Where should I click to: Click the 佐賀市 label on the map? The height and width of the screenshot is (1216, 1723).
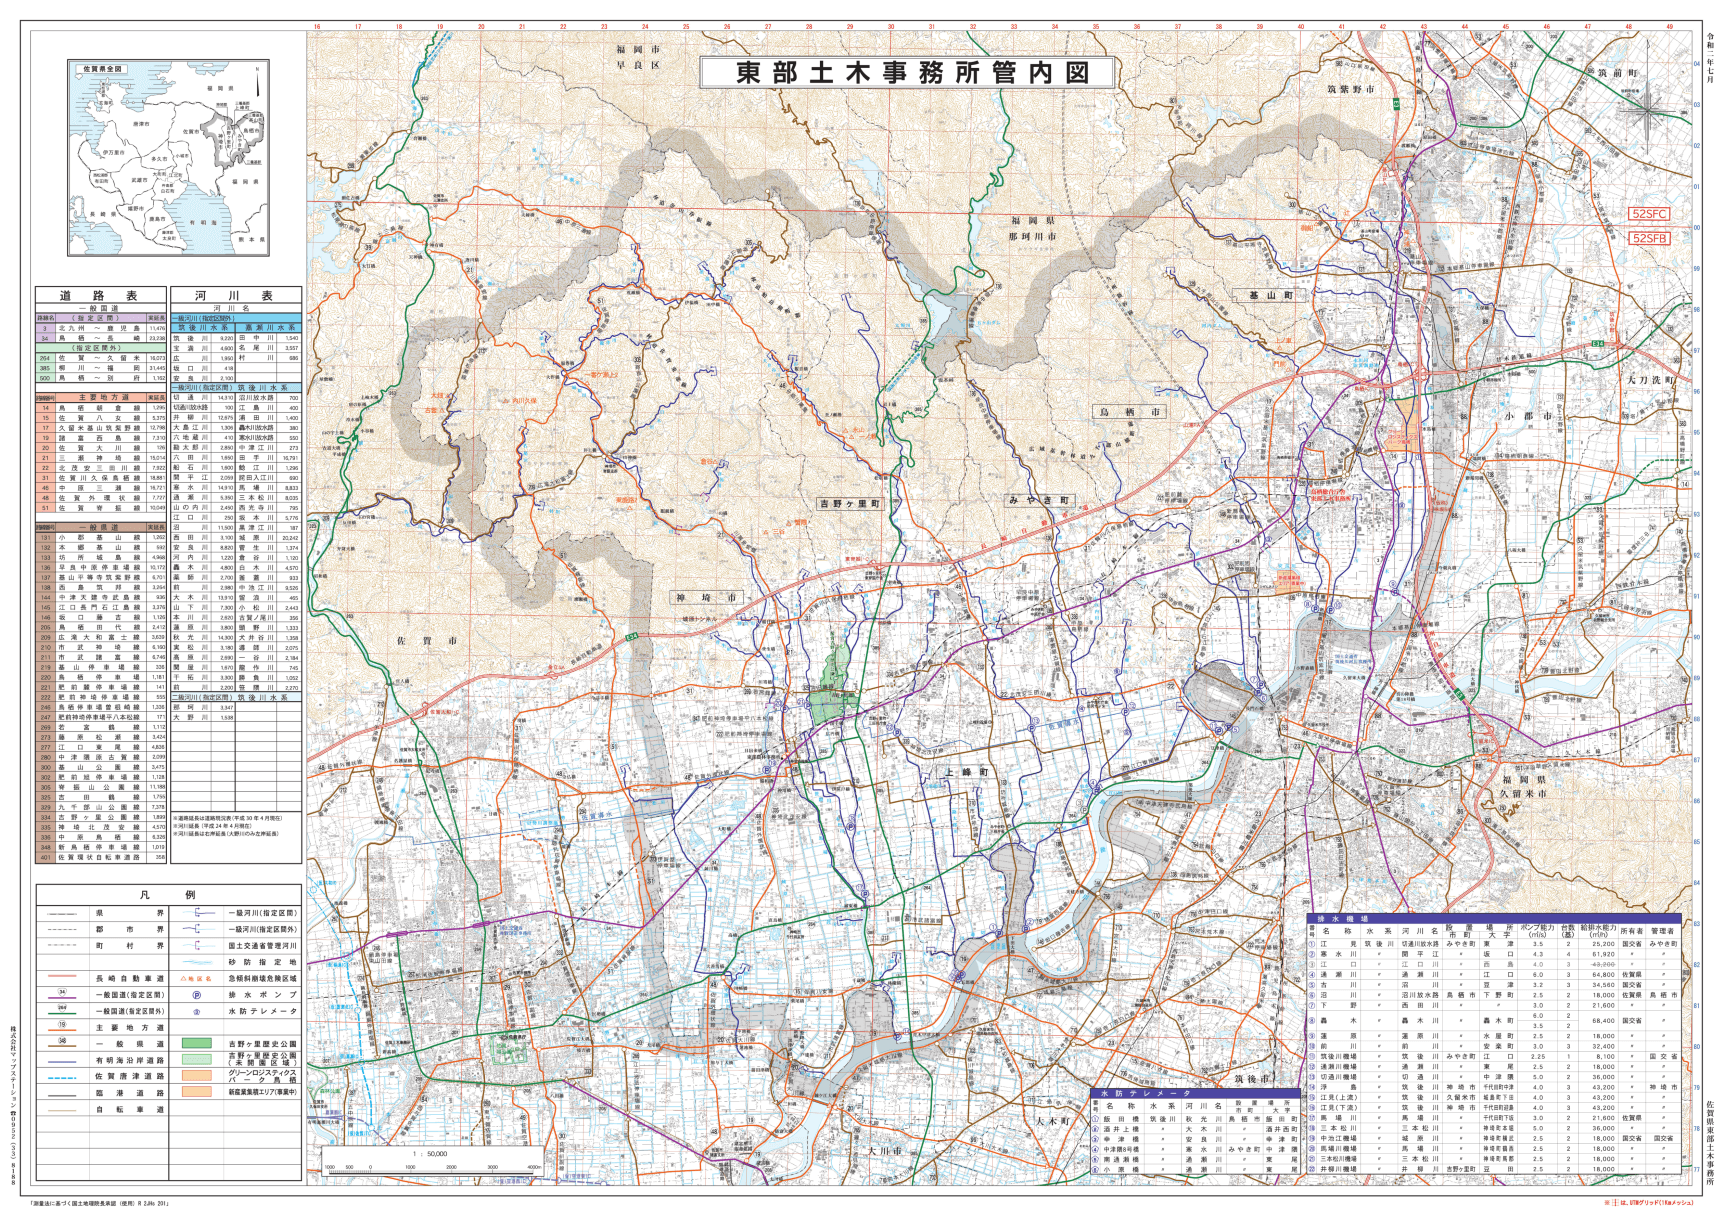[x=427, y=640]
